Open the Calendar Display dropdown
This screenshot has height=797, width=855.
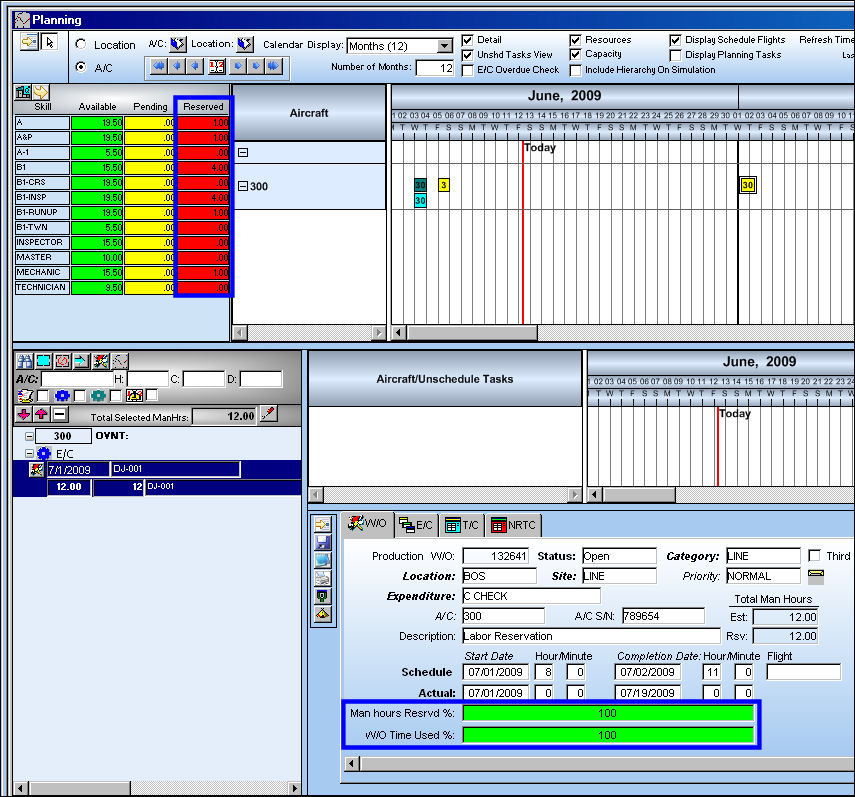445,46
